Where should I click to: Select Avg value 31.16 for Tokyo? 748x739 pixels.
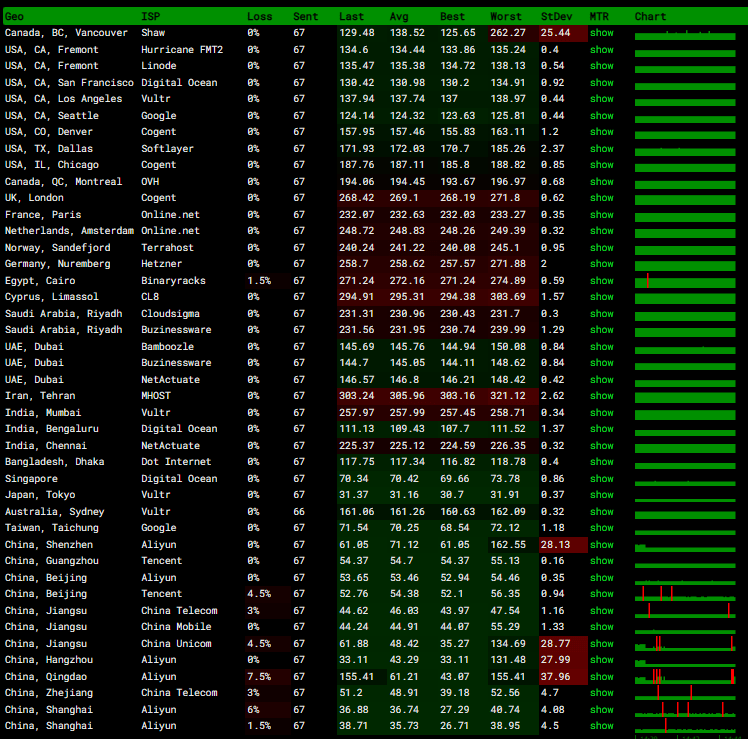coord(404,495)
